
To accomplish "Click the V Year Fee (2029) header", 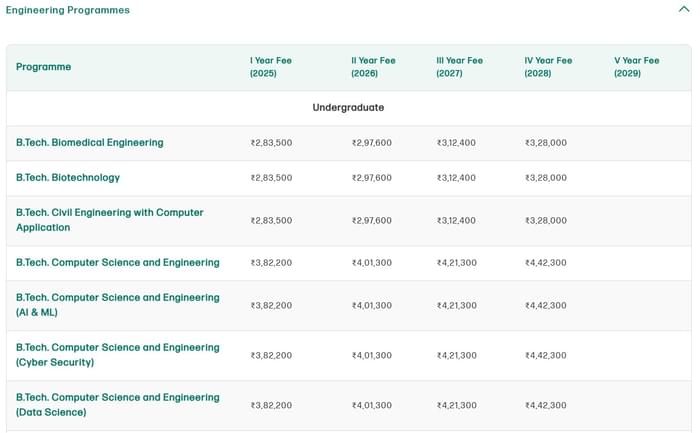I will [637, 67].
